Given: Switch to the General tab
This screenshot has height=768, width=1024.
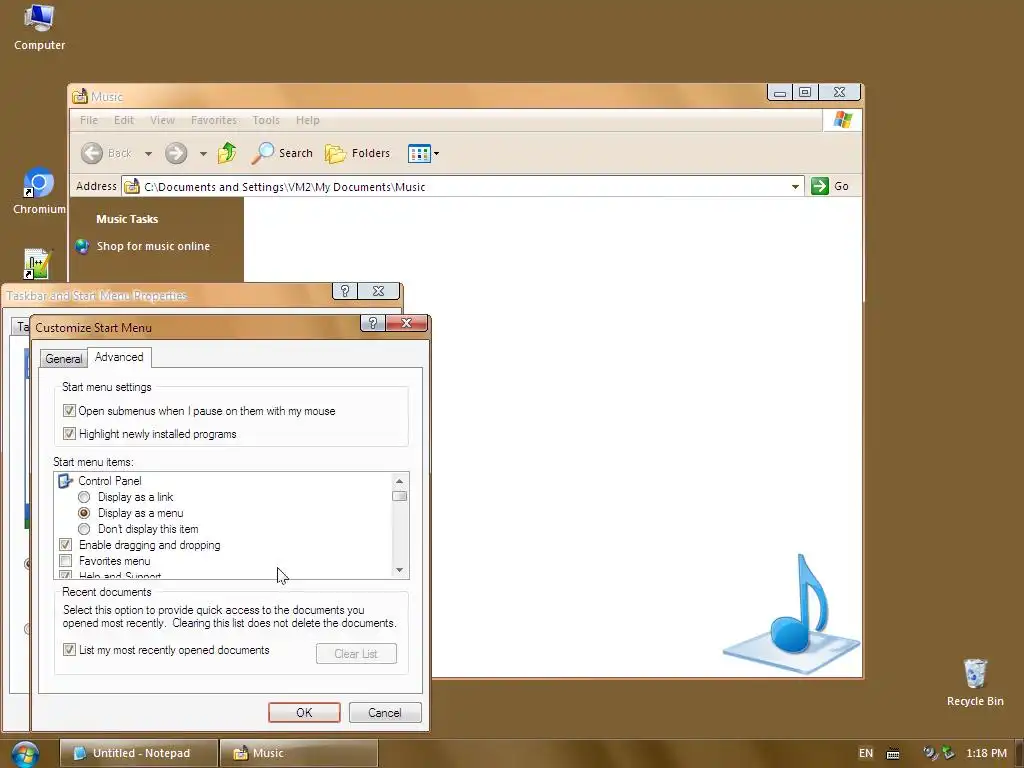Looking at the screenshot, I should coord(63,359).
